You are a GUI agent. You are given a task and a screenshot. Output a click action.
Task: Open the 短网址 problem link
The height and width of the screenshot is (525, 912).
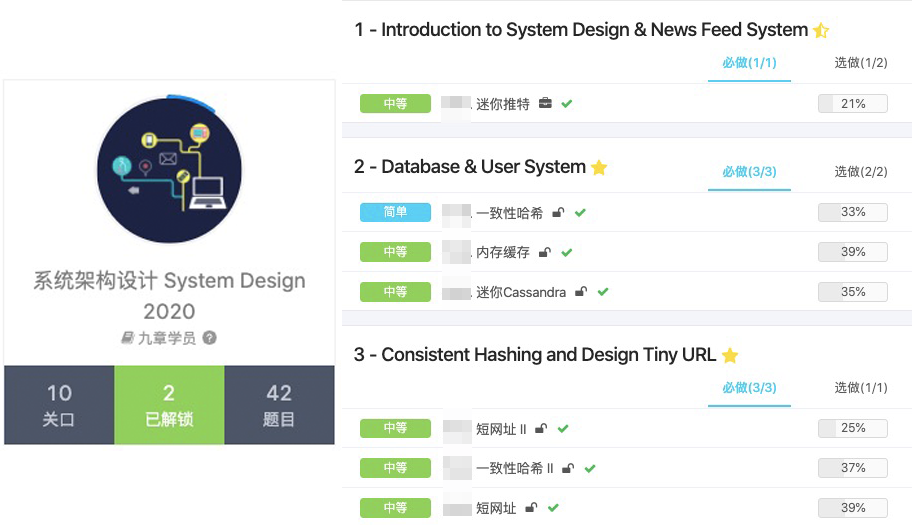click(x=496, y=508)
